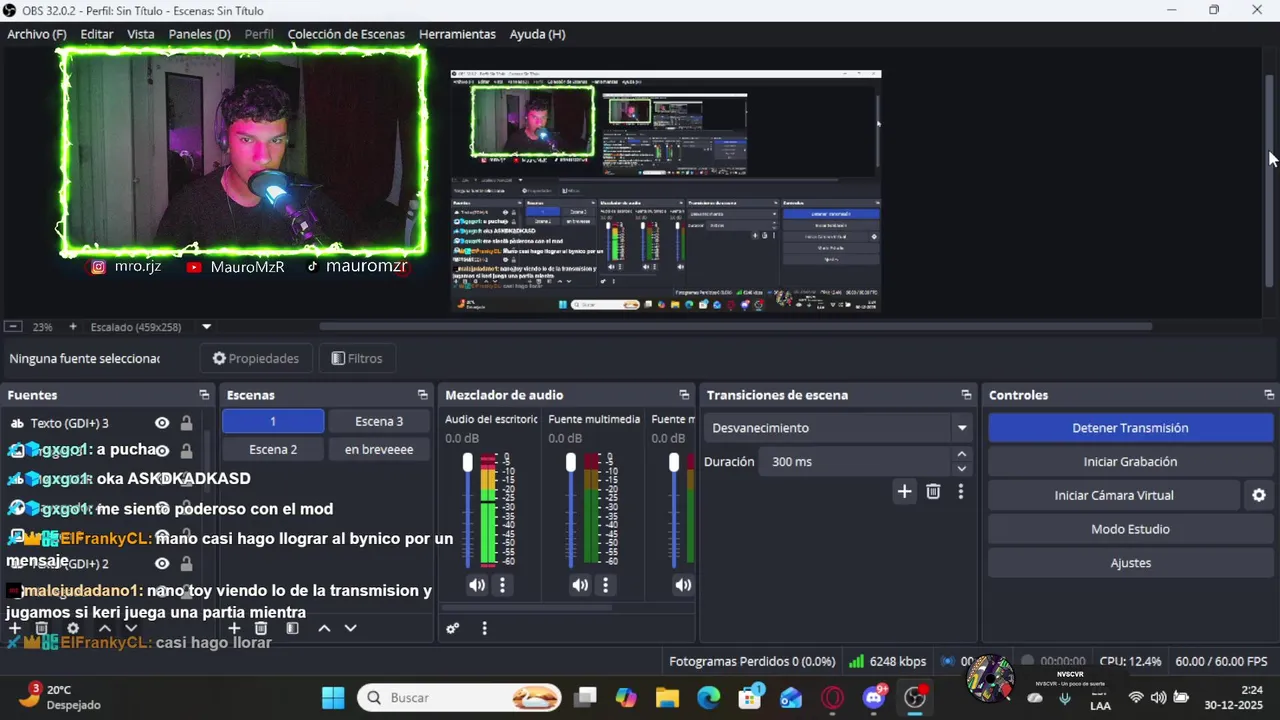Adjust the third mixer channel volume slider
Viewport: 1280px width, 720px height.
coord(674,510)
